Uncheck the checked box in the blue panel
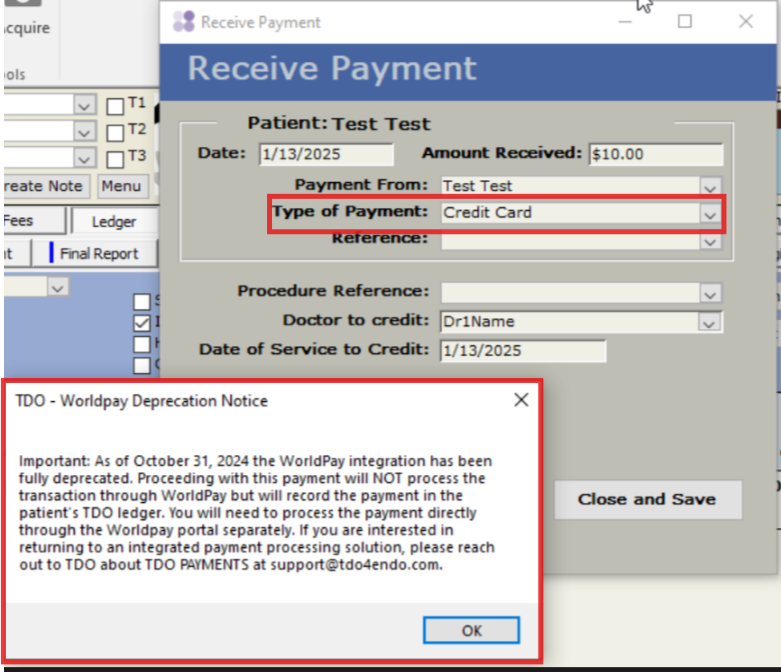781x672 pixels. [142, 322]
